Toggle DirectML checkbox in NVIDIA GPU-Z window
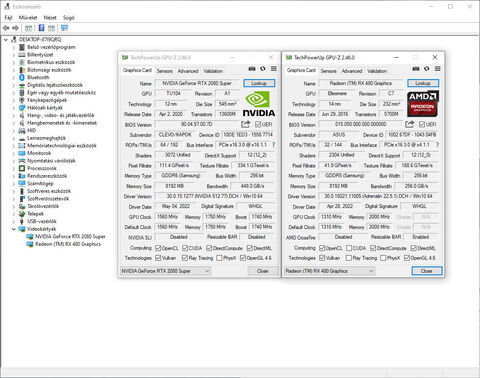 pos(250,248)
